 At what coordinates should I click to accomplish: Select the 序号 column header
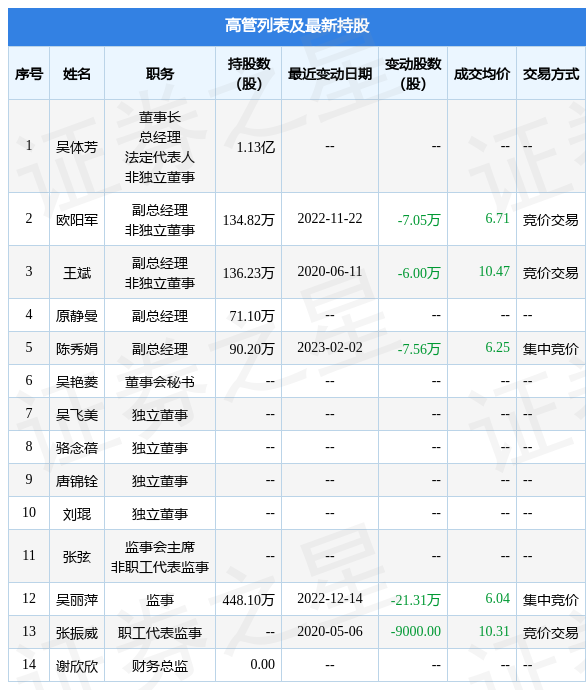(29, 73)
